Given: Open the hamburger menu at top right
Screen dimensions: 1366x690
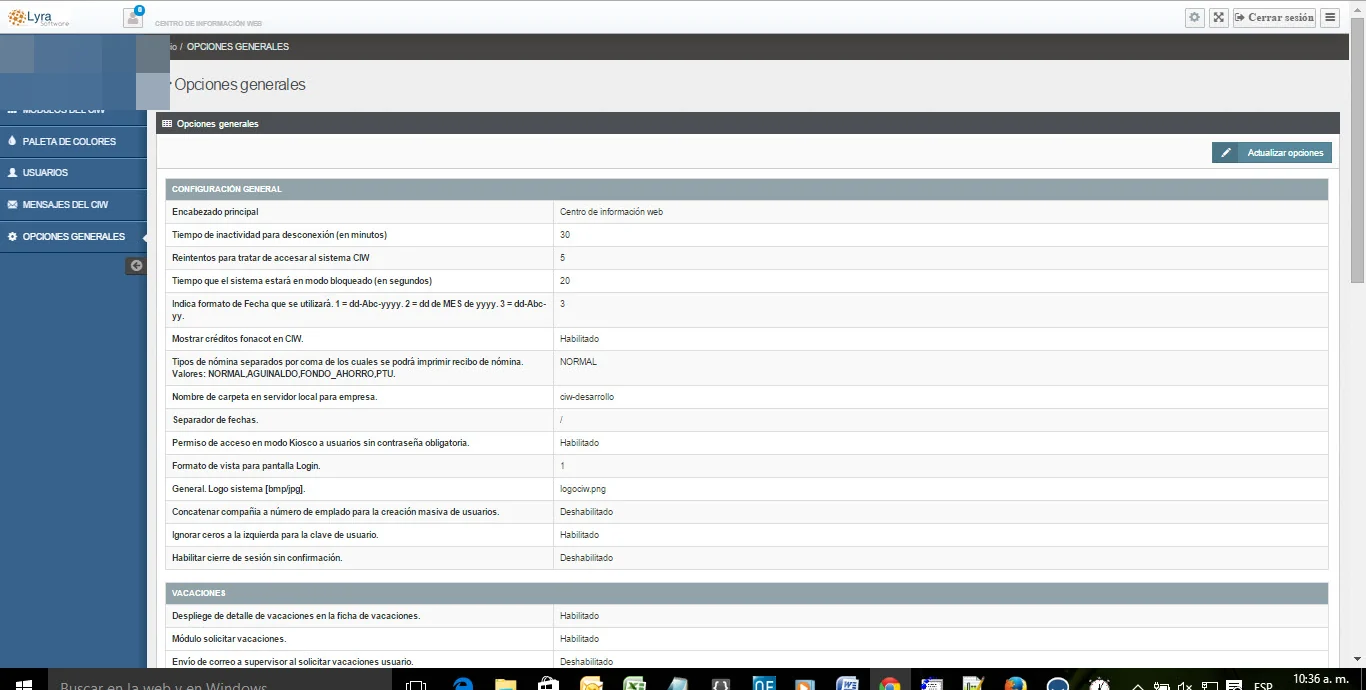Looking at the screenshot, I should tap(1329, 17).
